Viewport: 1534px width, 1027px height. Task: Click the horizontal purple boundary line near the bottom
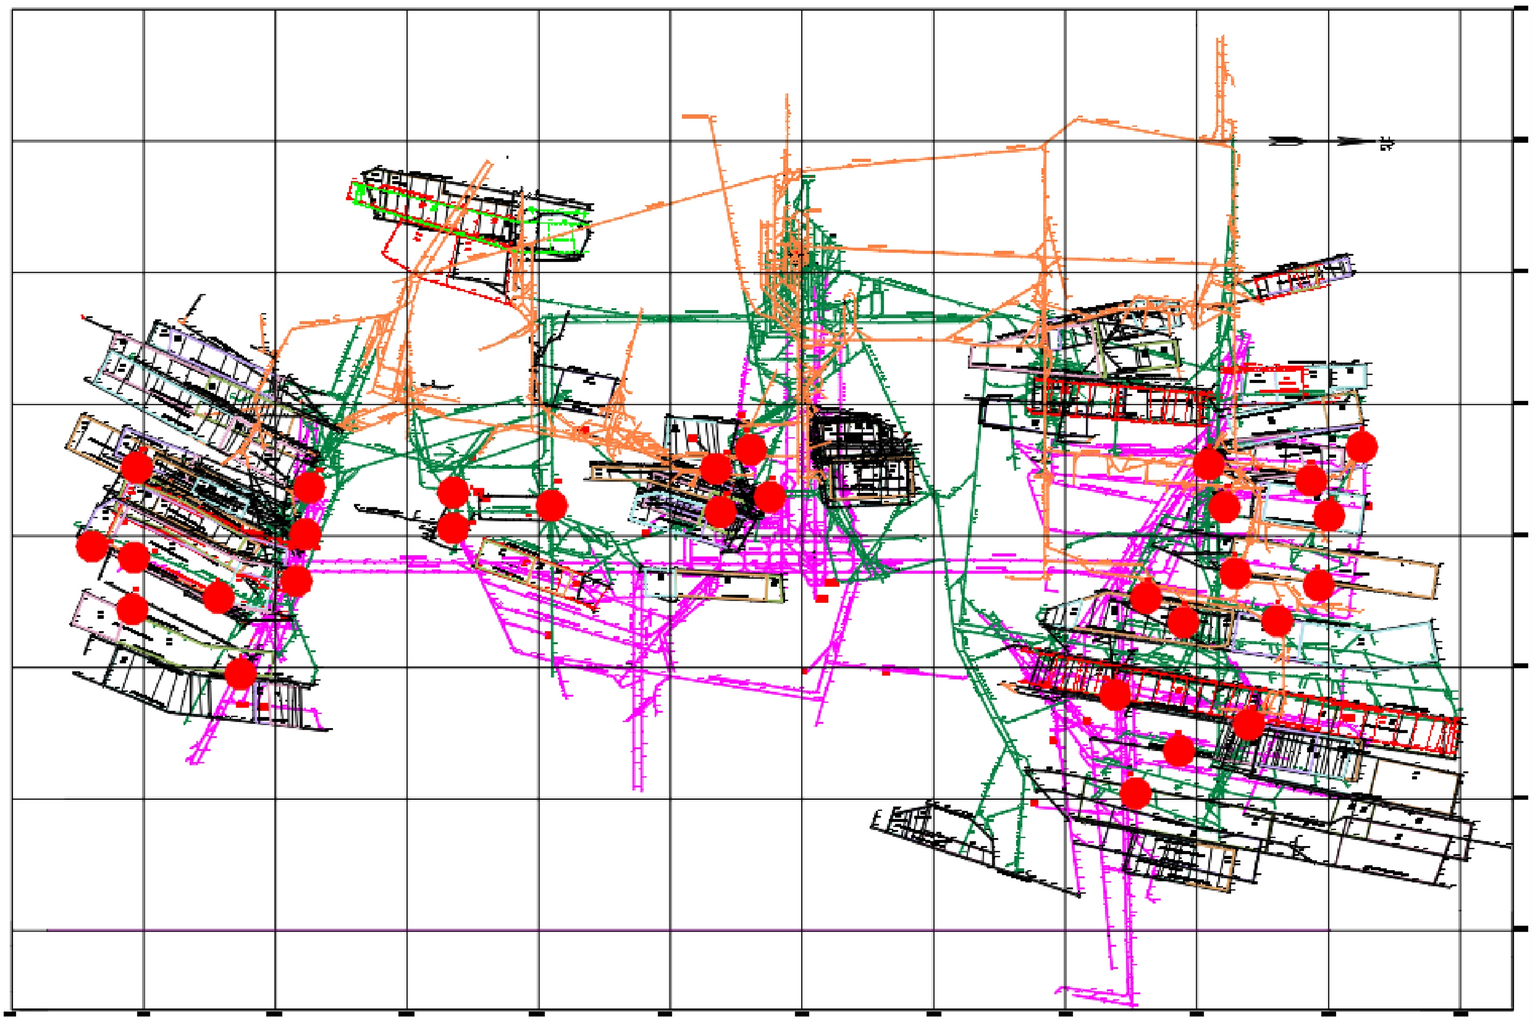[400, 930]
